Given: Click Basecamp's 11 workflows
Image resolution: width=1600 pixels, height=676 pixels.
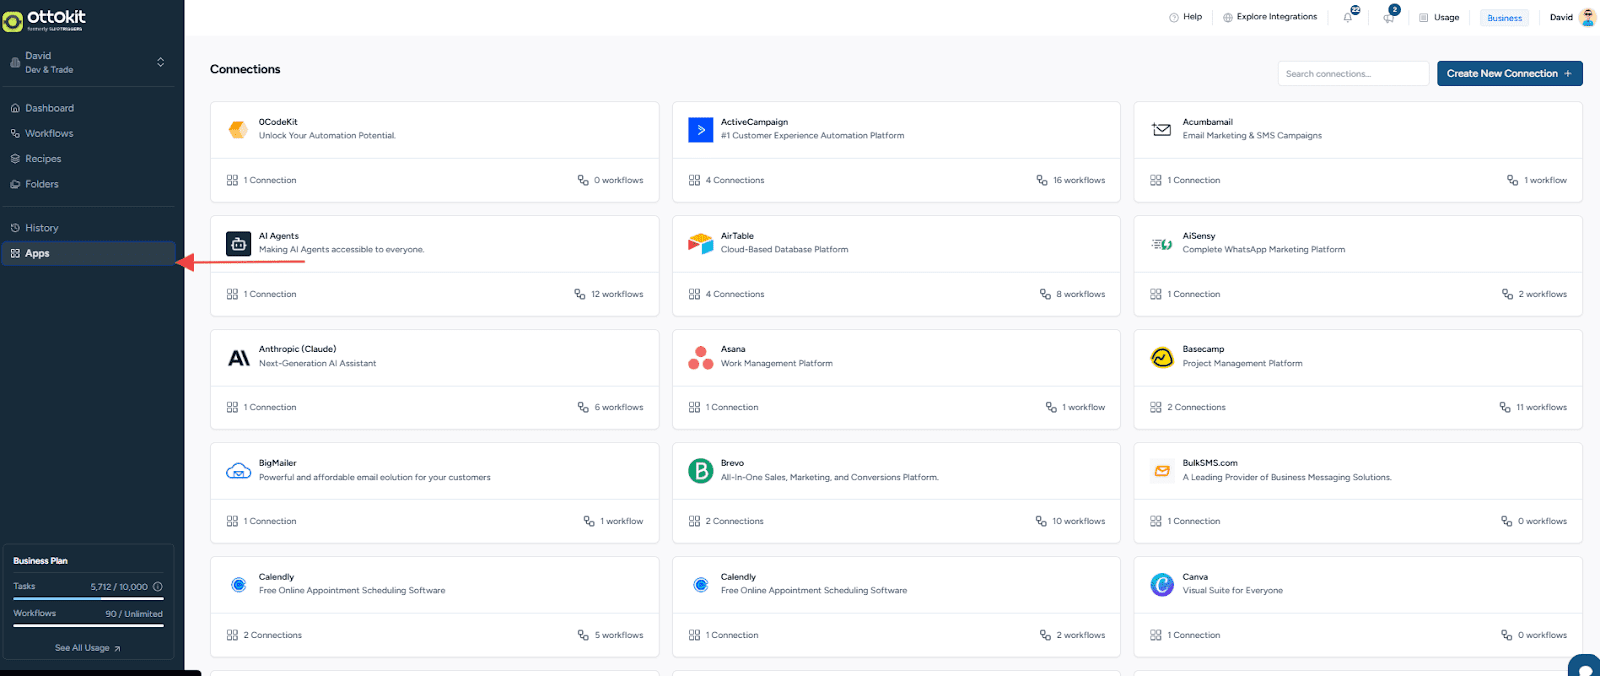Looking at the screenshot, I should [1533, 408].
